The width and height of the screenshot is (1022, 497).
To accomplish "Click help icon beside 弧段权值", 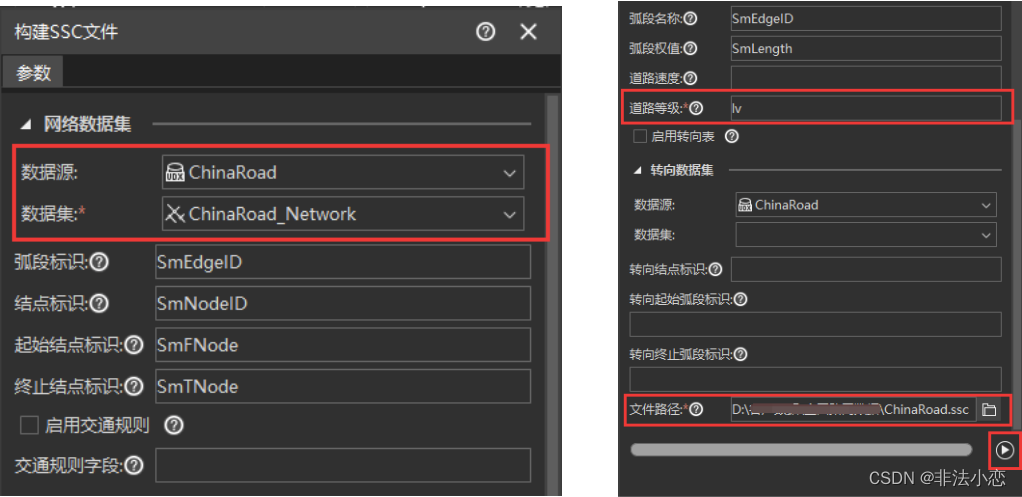I will (x=690, y=48).
